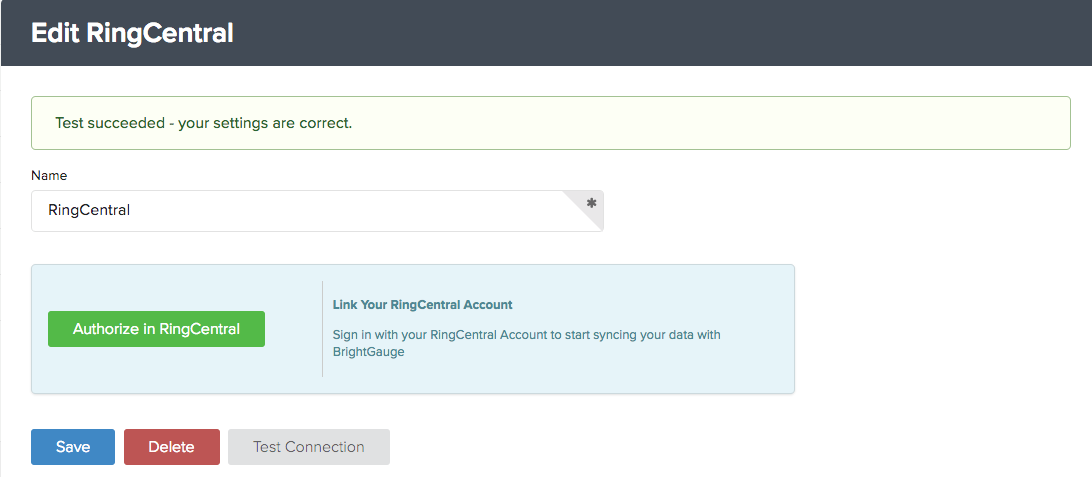Image resolution: width=1092 pixels, height=477 pixels.
Task: Click the 'Test succeeded' success banner
Action: pos(550,123)
